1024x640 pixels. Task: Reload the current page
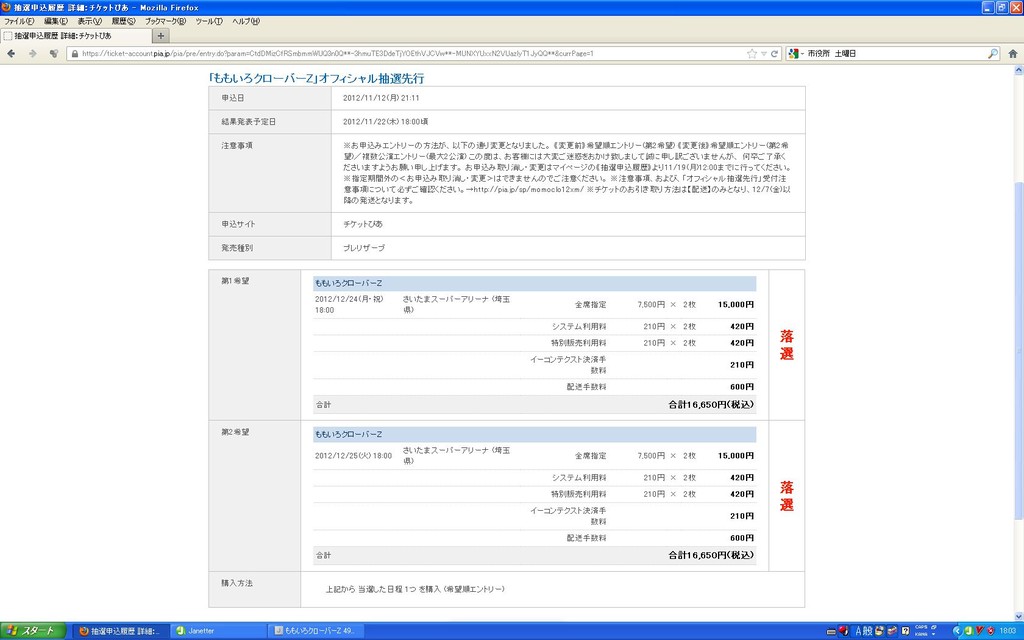click(775, 54)
